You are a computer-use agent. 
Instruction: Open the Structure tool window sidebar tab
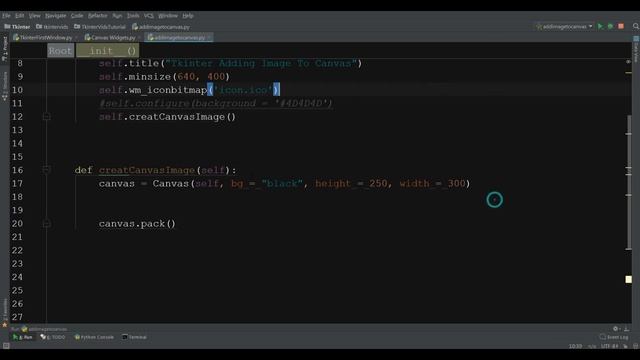pyautogui.click(x=5, y=87)
